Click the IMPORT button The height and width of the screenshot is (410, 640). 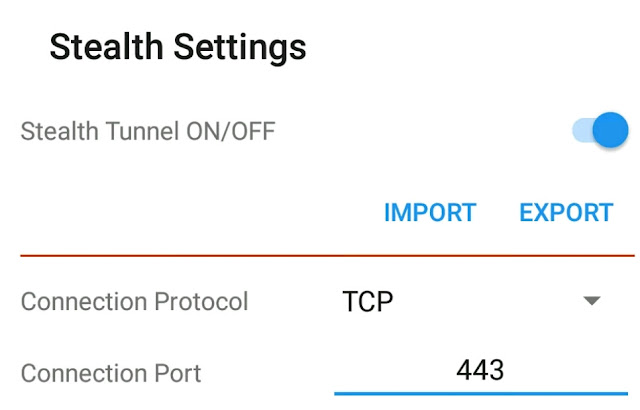click(x=430, y=213)
